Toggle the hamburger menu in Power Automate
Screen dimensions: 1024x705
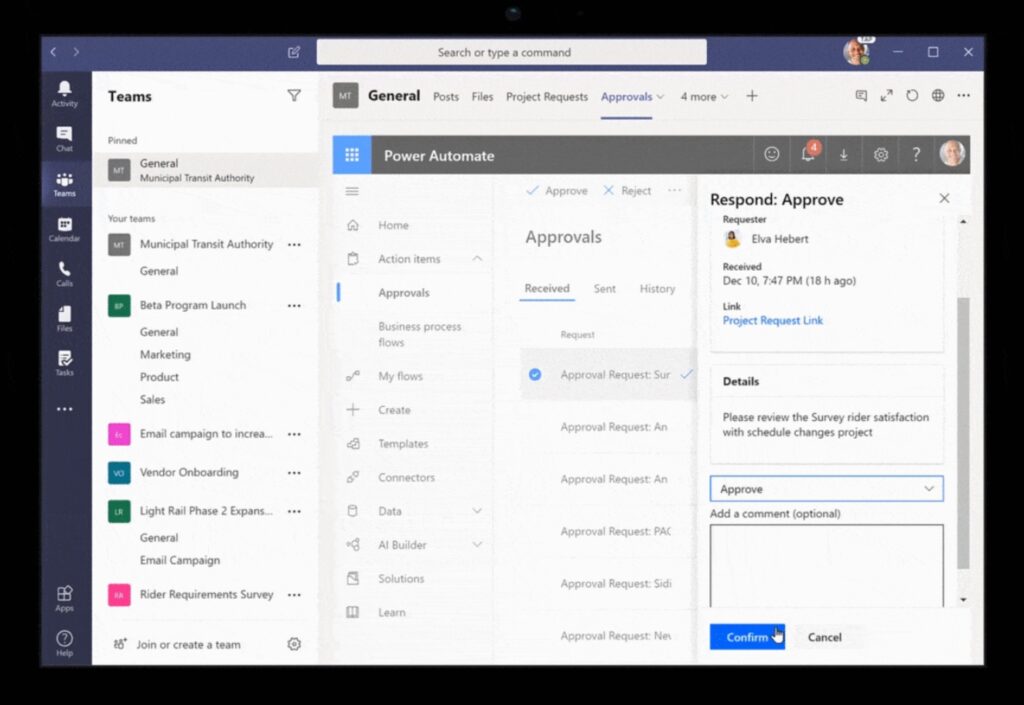coord(352,191)
